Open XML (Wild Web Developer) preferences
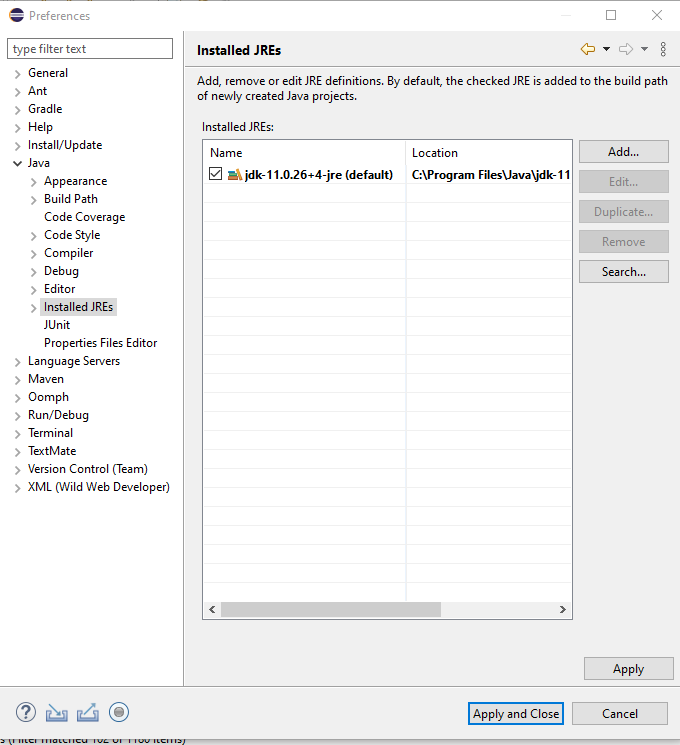Image resolution: width=680 pixels, height=745 pixels. point(98,487)
